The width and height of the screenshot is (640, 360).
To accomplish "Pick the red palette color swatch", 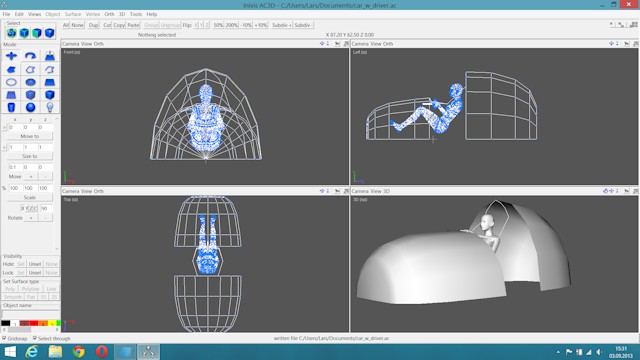I will tap(34, 323).
